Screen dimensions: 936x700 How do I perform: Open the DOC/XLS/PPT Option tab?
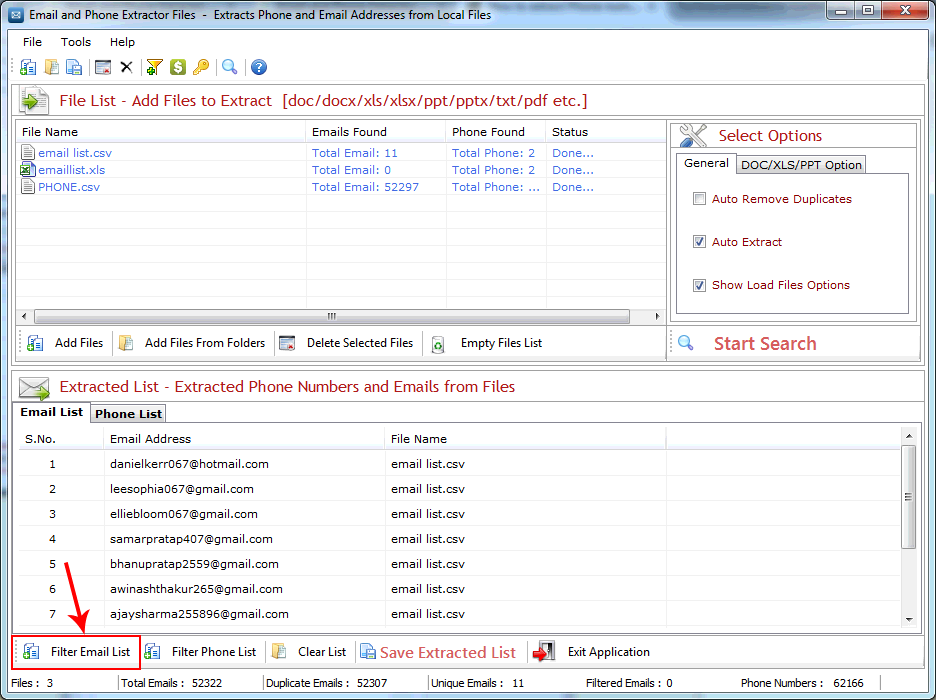tap(801, 165)
